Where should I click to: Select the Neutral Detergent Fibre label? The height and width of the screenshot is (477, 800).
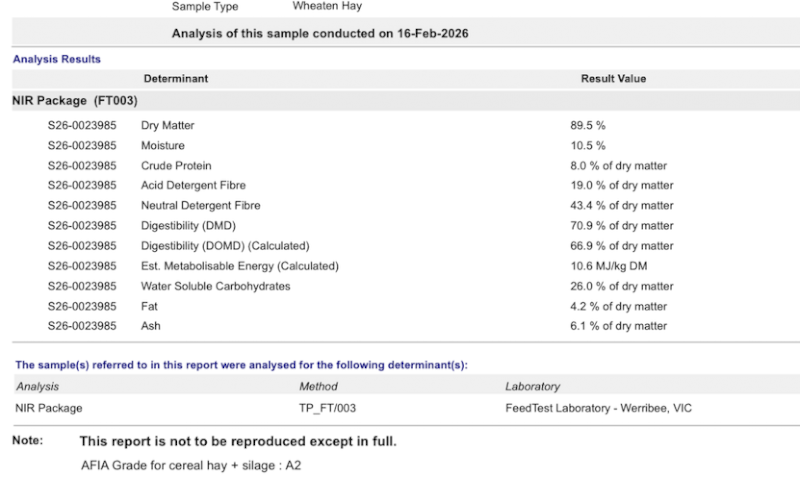tap(201, 206)
